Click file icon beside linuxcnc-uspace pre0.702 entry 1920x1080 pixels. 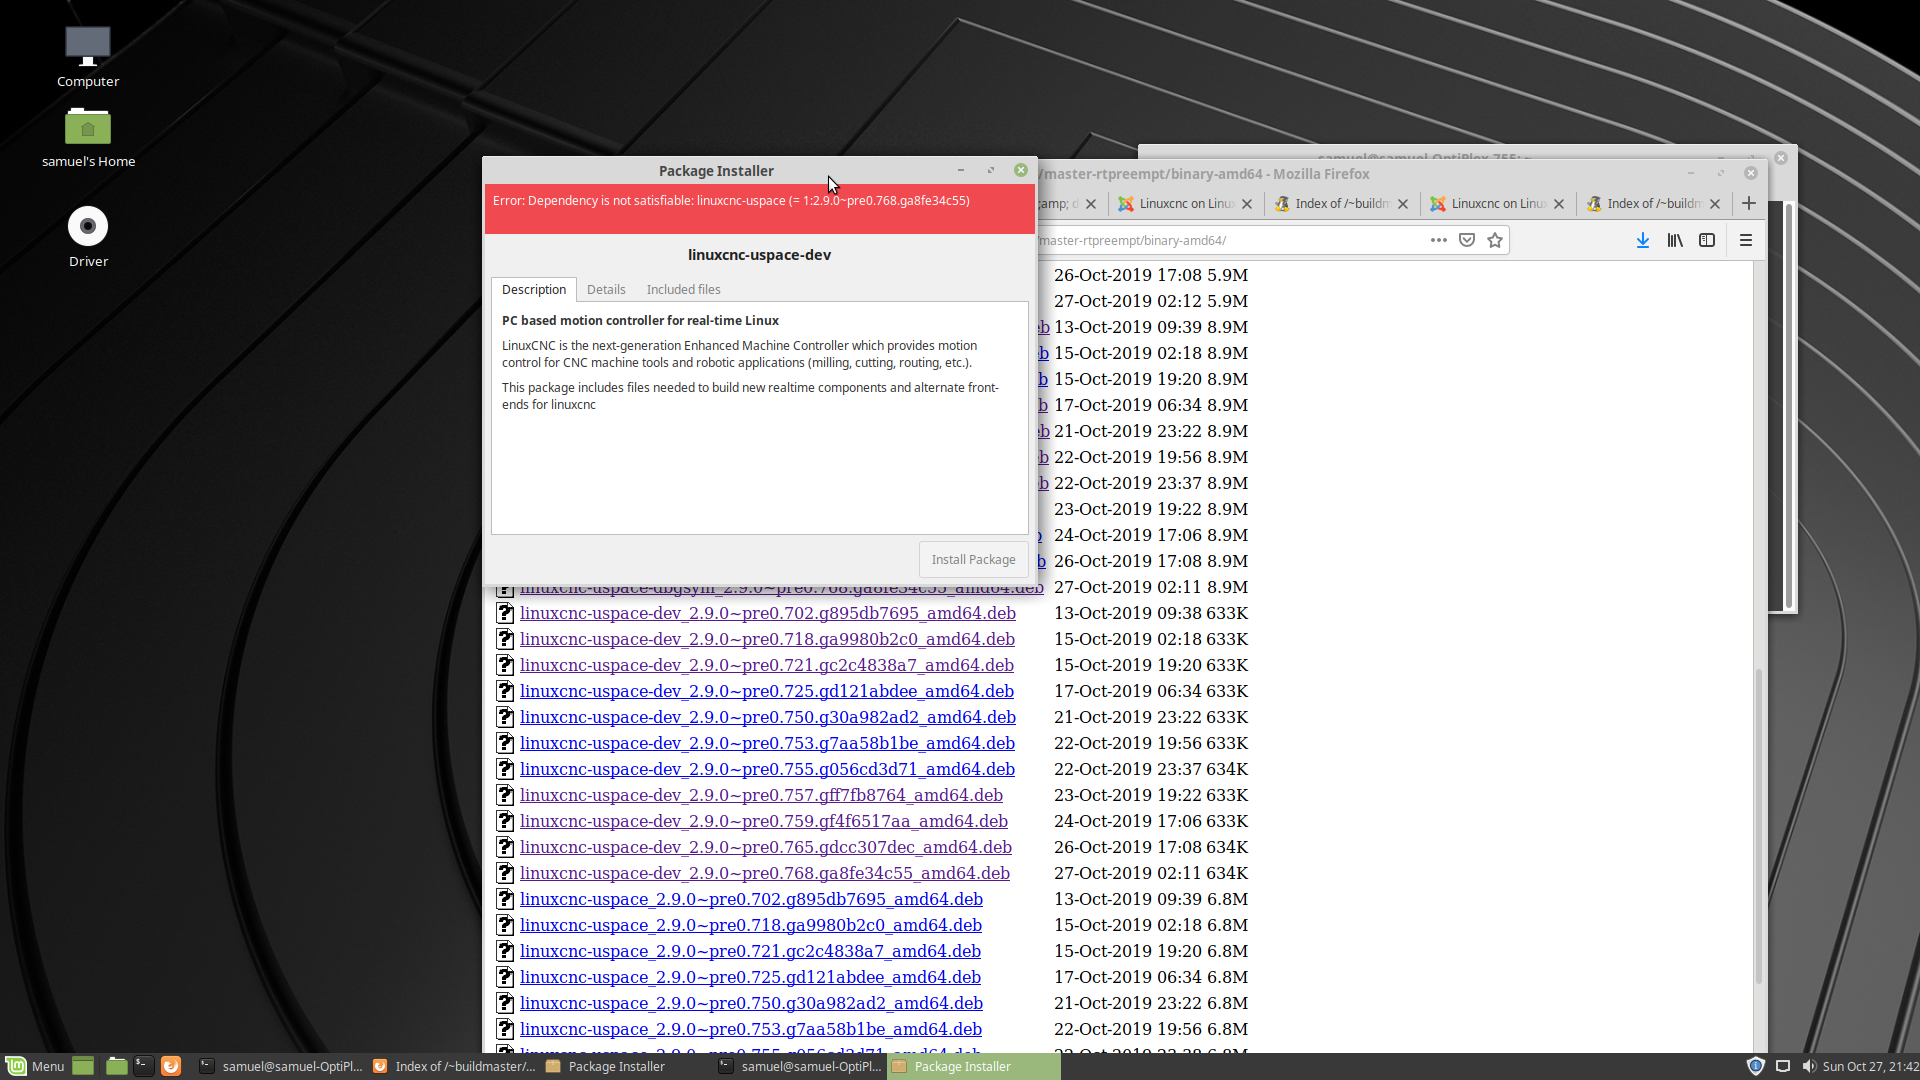click(505, 899)
